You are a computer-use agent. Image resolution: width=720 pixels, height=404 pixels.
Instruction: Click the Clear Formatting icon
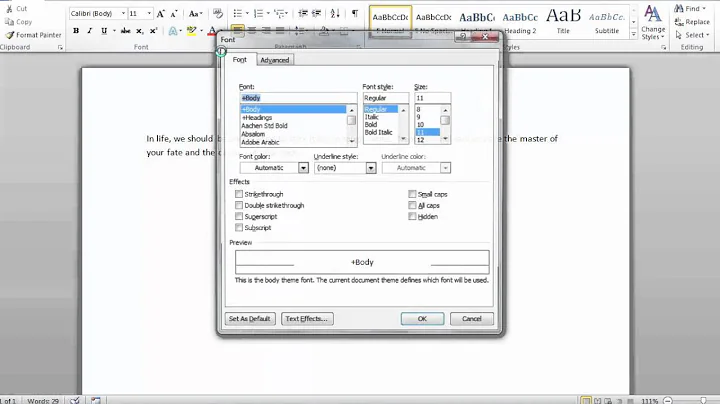pyautogui.click(x=218, y=14)
